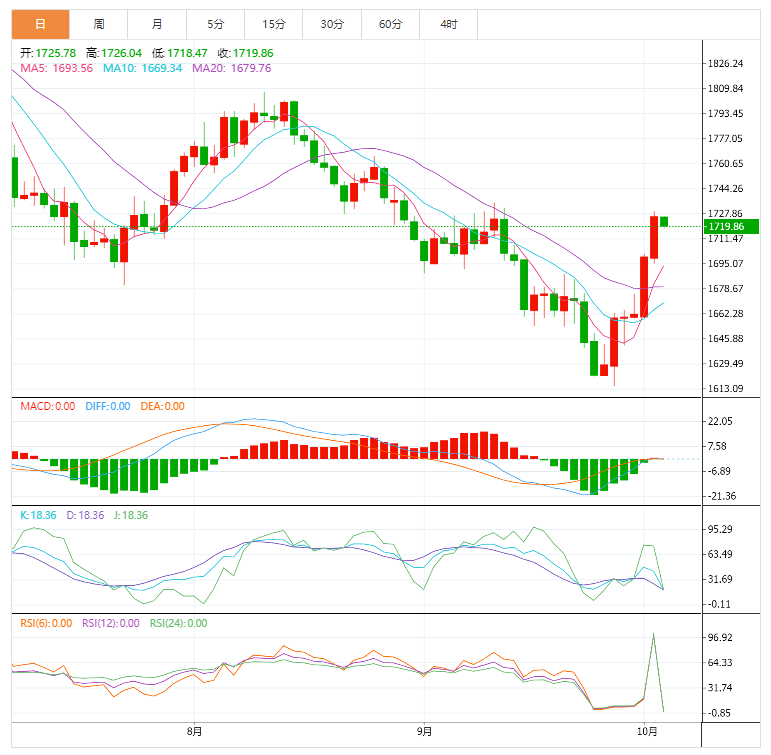The image size is (771, 755).
Task: Click the 1809.84 price axis value
Action: coord(725,89)
